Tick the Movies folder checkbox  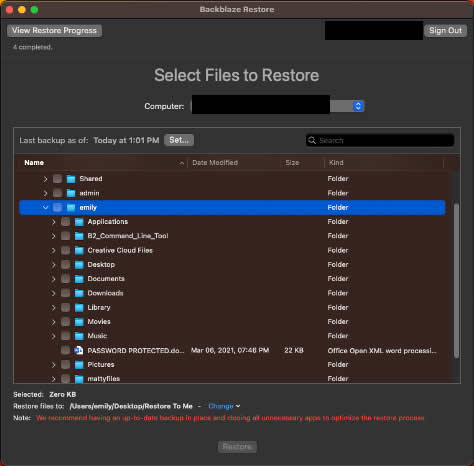[66, 322]
